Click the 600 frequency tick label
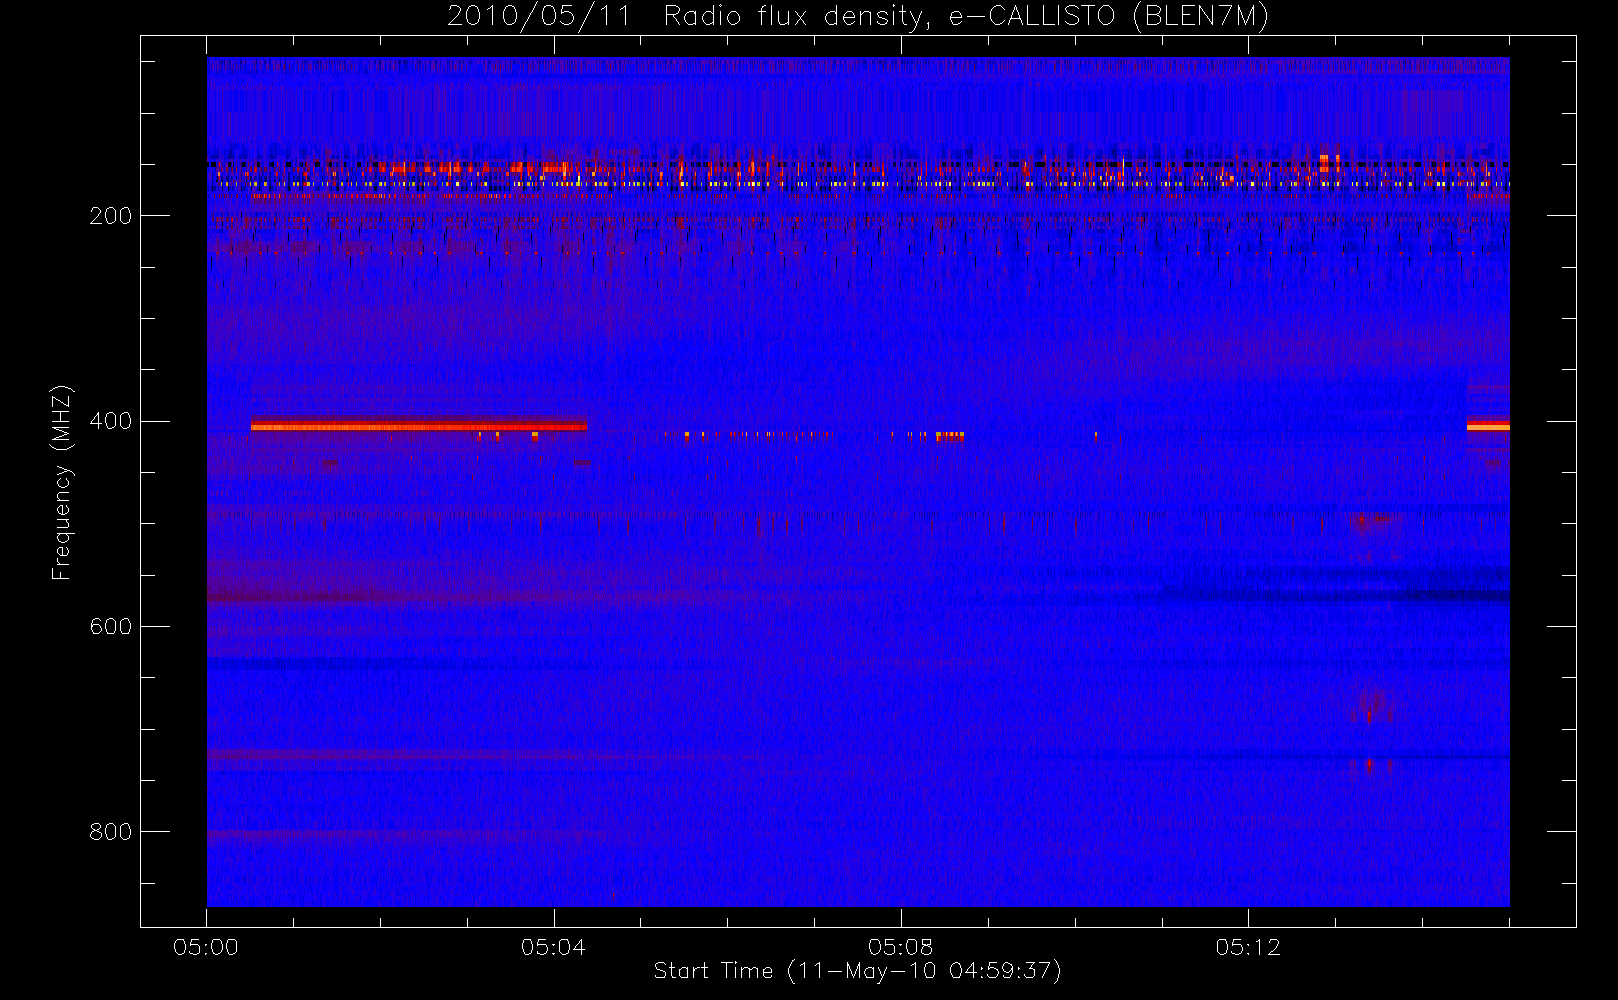1618x1000 pixels. (110, 626)
